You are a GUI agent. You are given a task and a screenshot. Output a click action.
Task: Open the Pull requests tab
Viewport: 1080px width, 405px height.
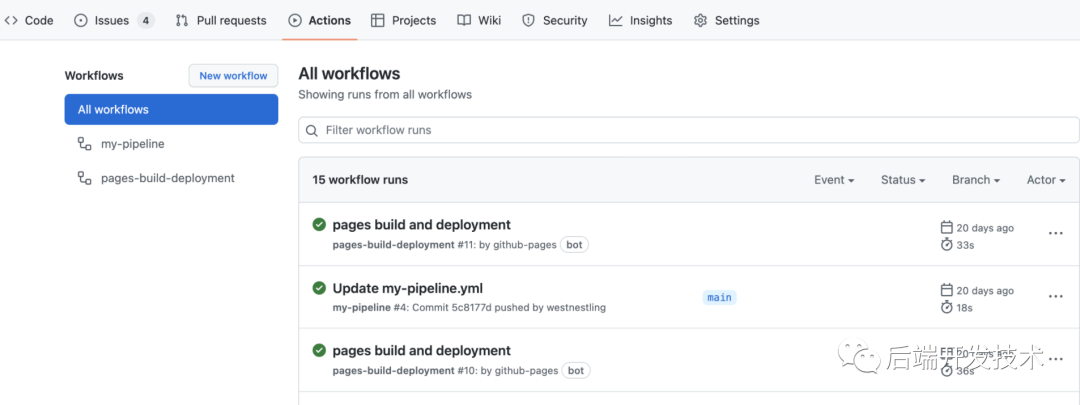click(220, 20)
